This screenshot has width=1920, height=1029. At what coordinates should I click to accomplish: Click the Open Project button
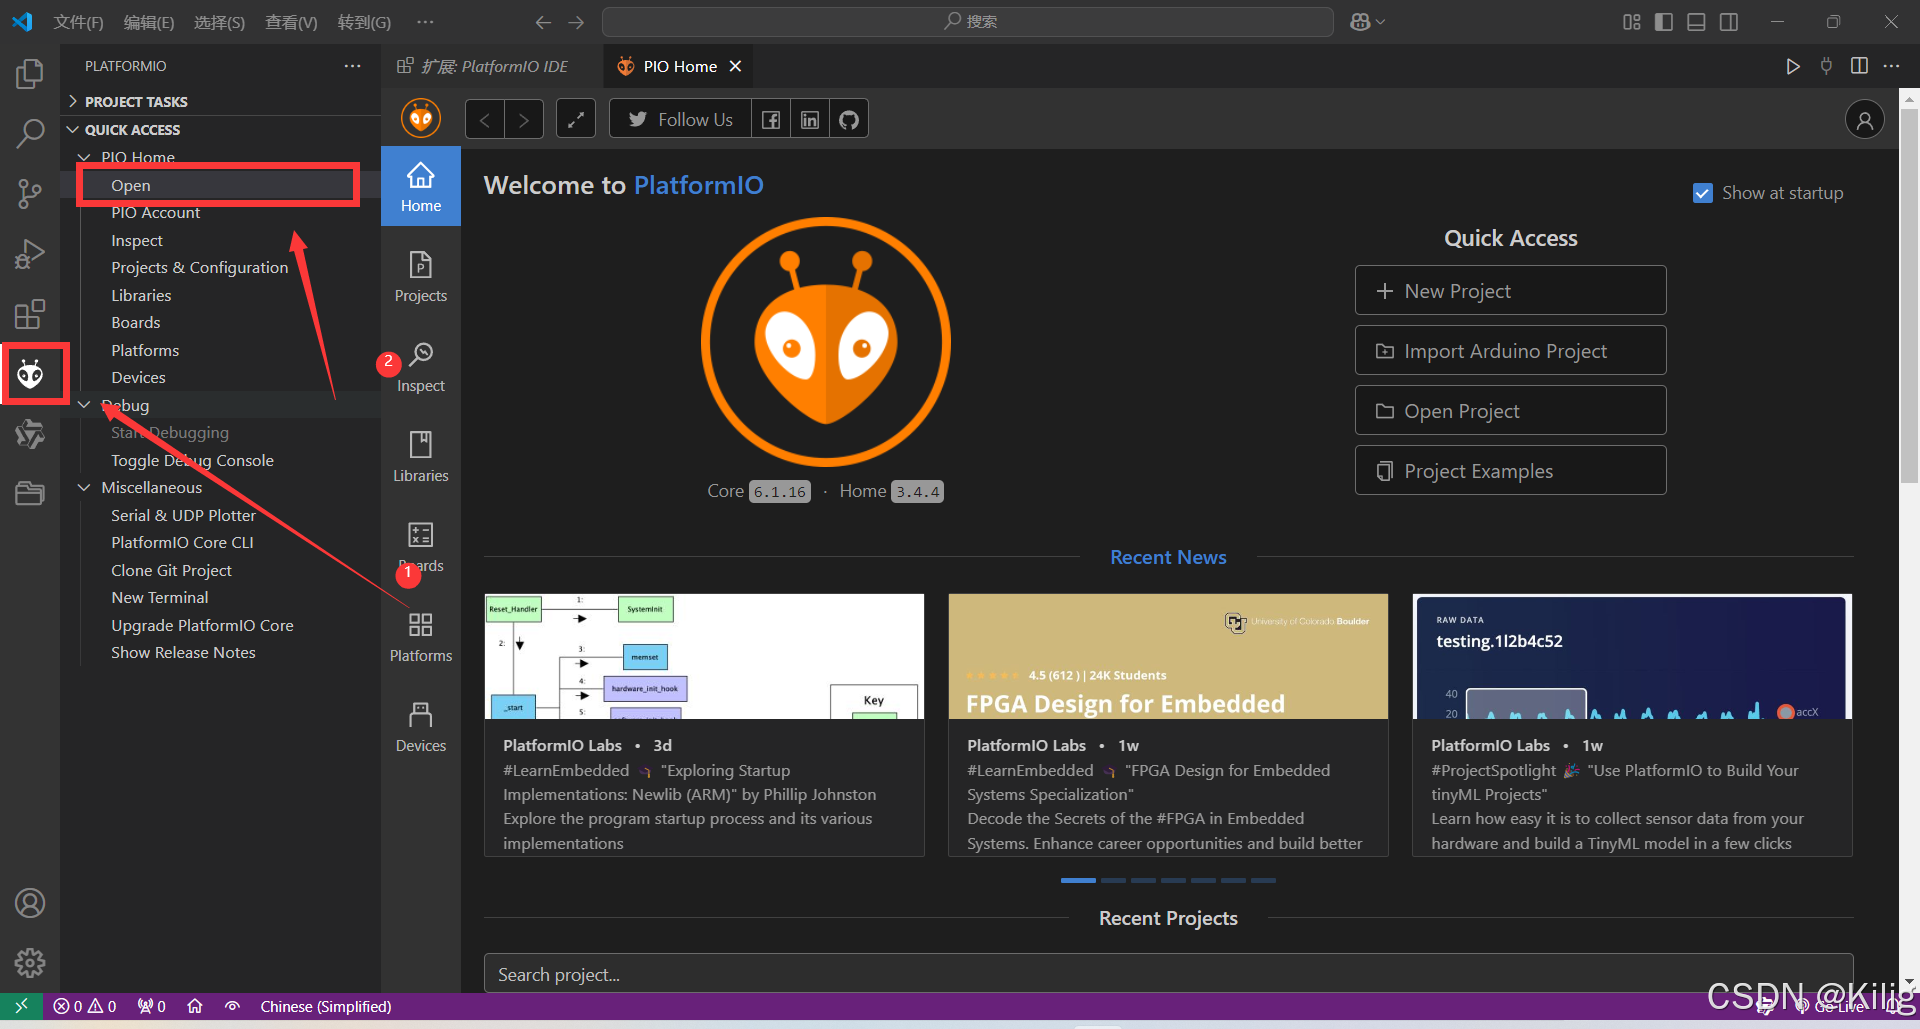point(1510,411)
